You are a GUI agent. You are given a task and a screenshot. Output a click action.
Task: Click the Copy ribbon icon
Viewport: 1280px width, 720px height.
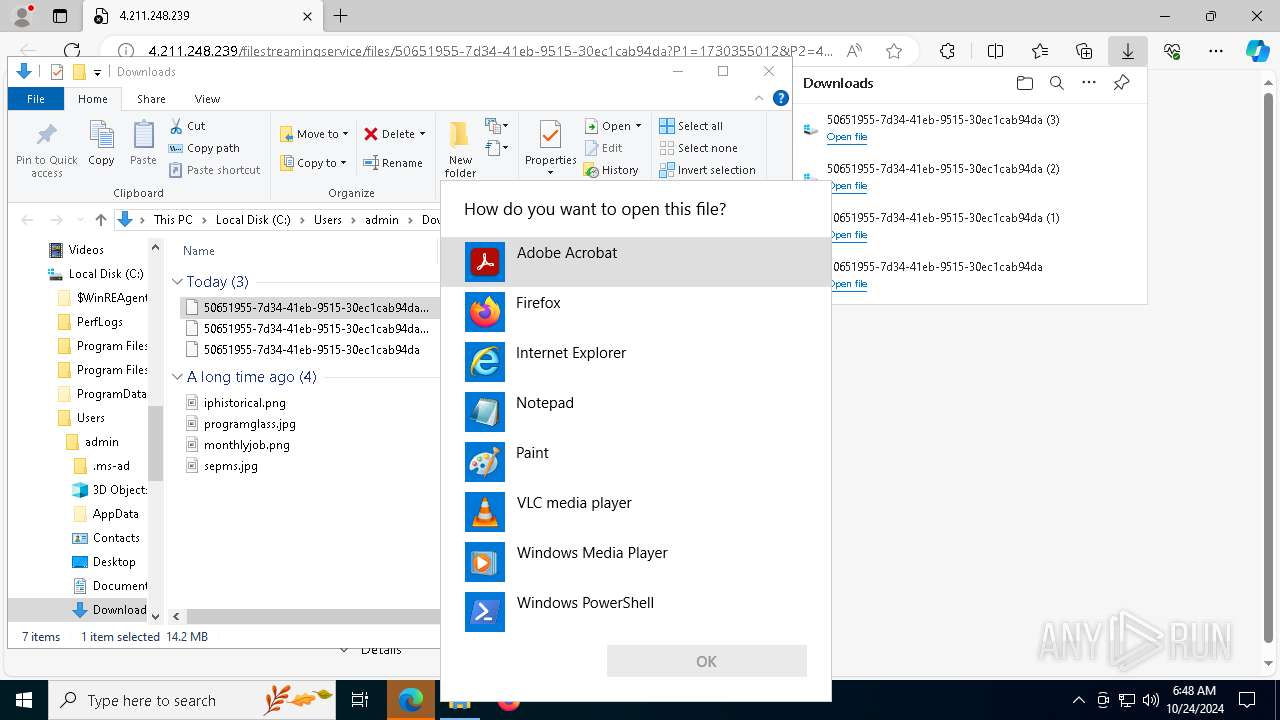[101, 143]
